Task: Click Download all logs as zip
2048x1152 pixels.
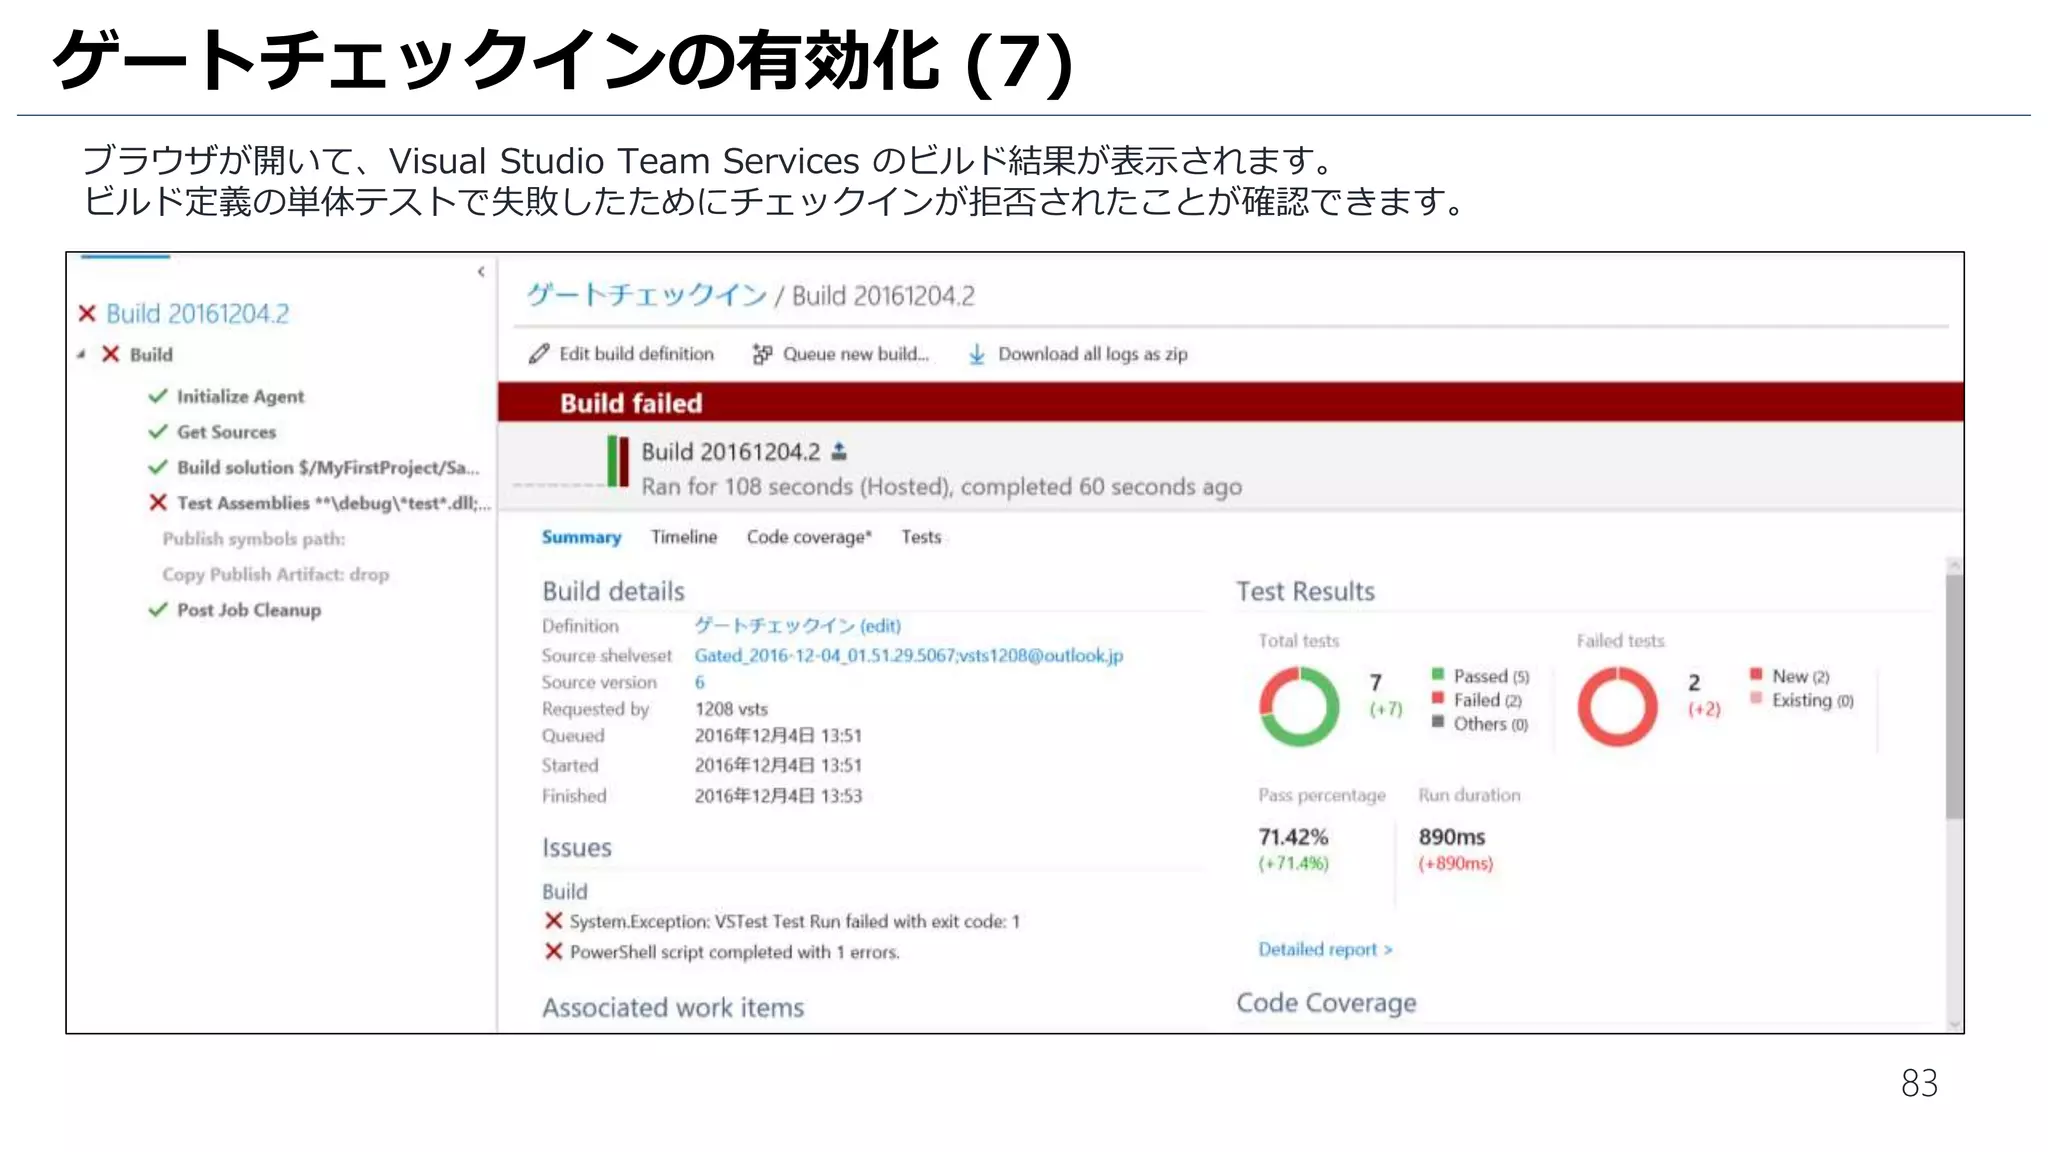Action: pos(1093,354)
